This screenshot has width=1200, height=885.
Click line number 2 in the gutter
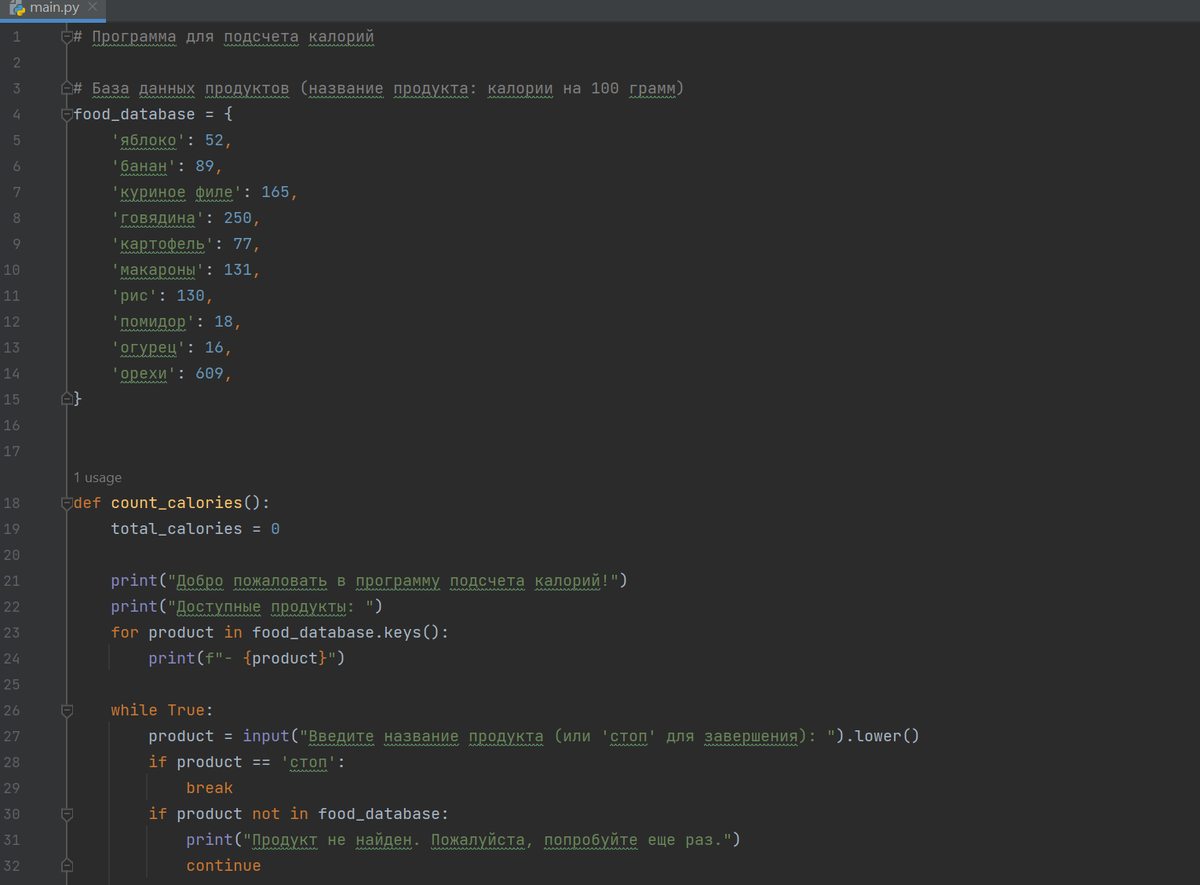(x=15, y=63)
